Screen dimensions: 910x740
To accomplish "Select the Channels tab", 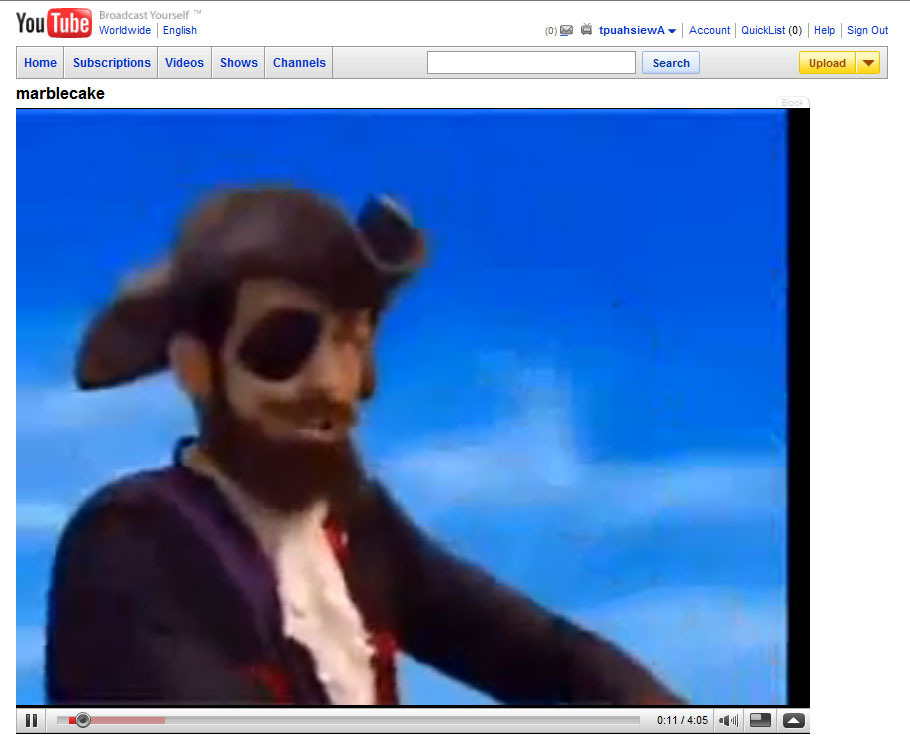I will point(299,63).
